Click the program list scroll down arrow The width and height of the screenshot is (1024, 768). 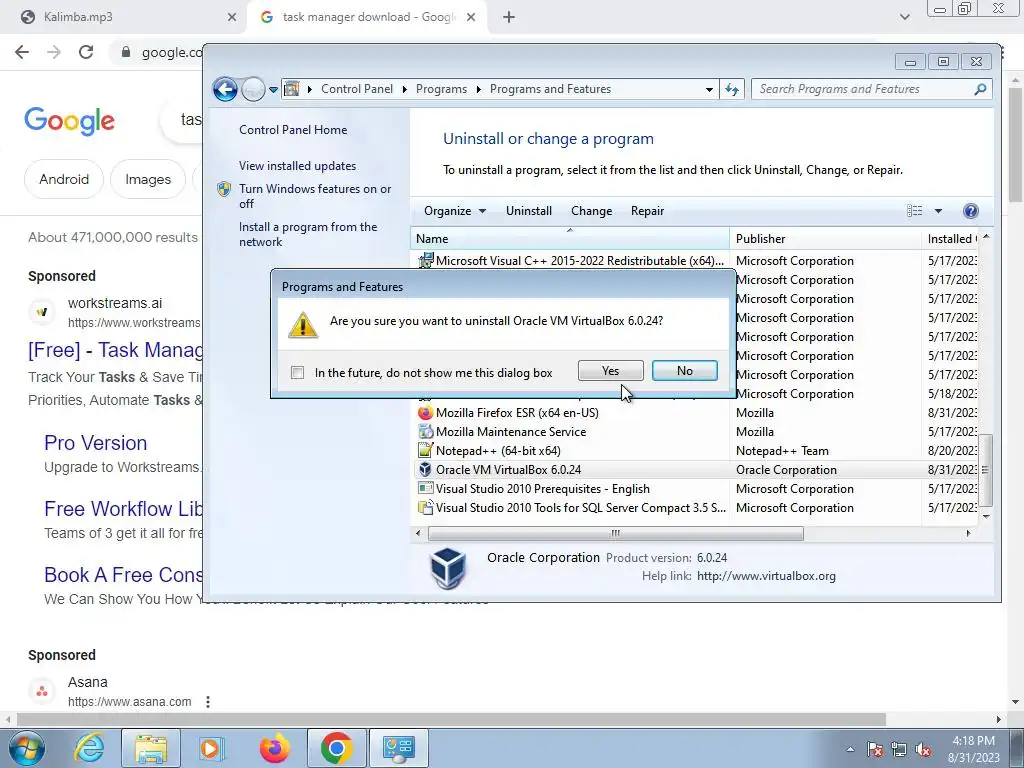(x=986, y=517)
